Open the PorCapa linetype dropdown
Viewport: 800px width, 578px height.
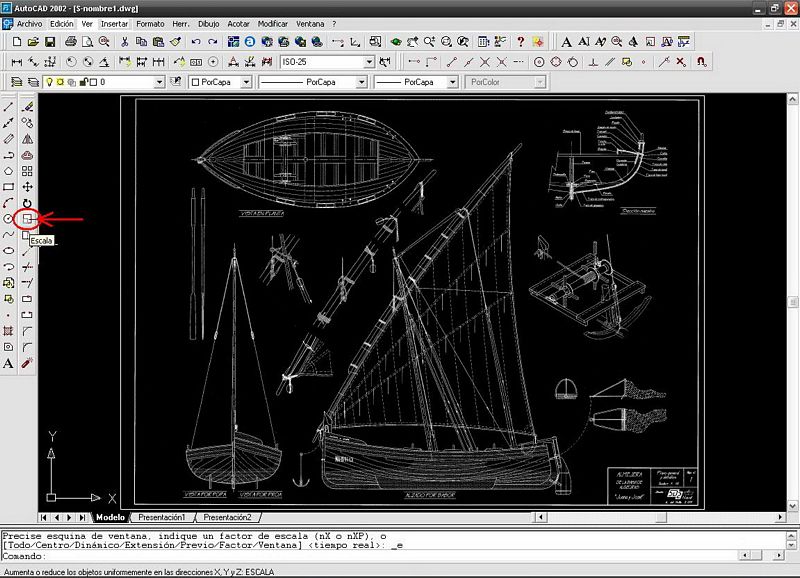[361, 82]
